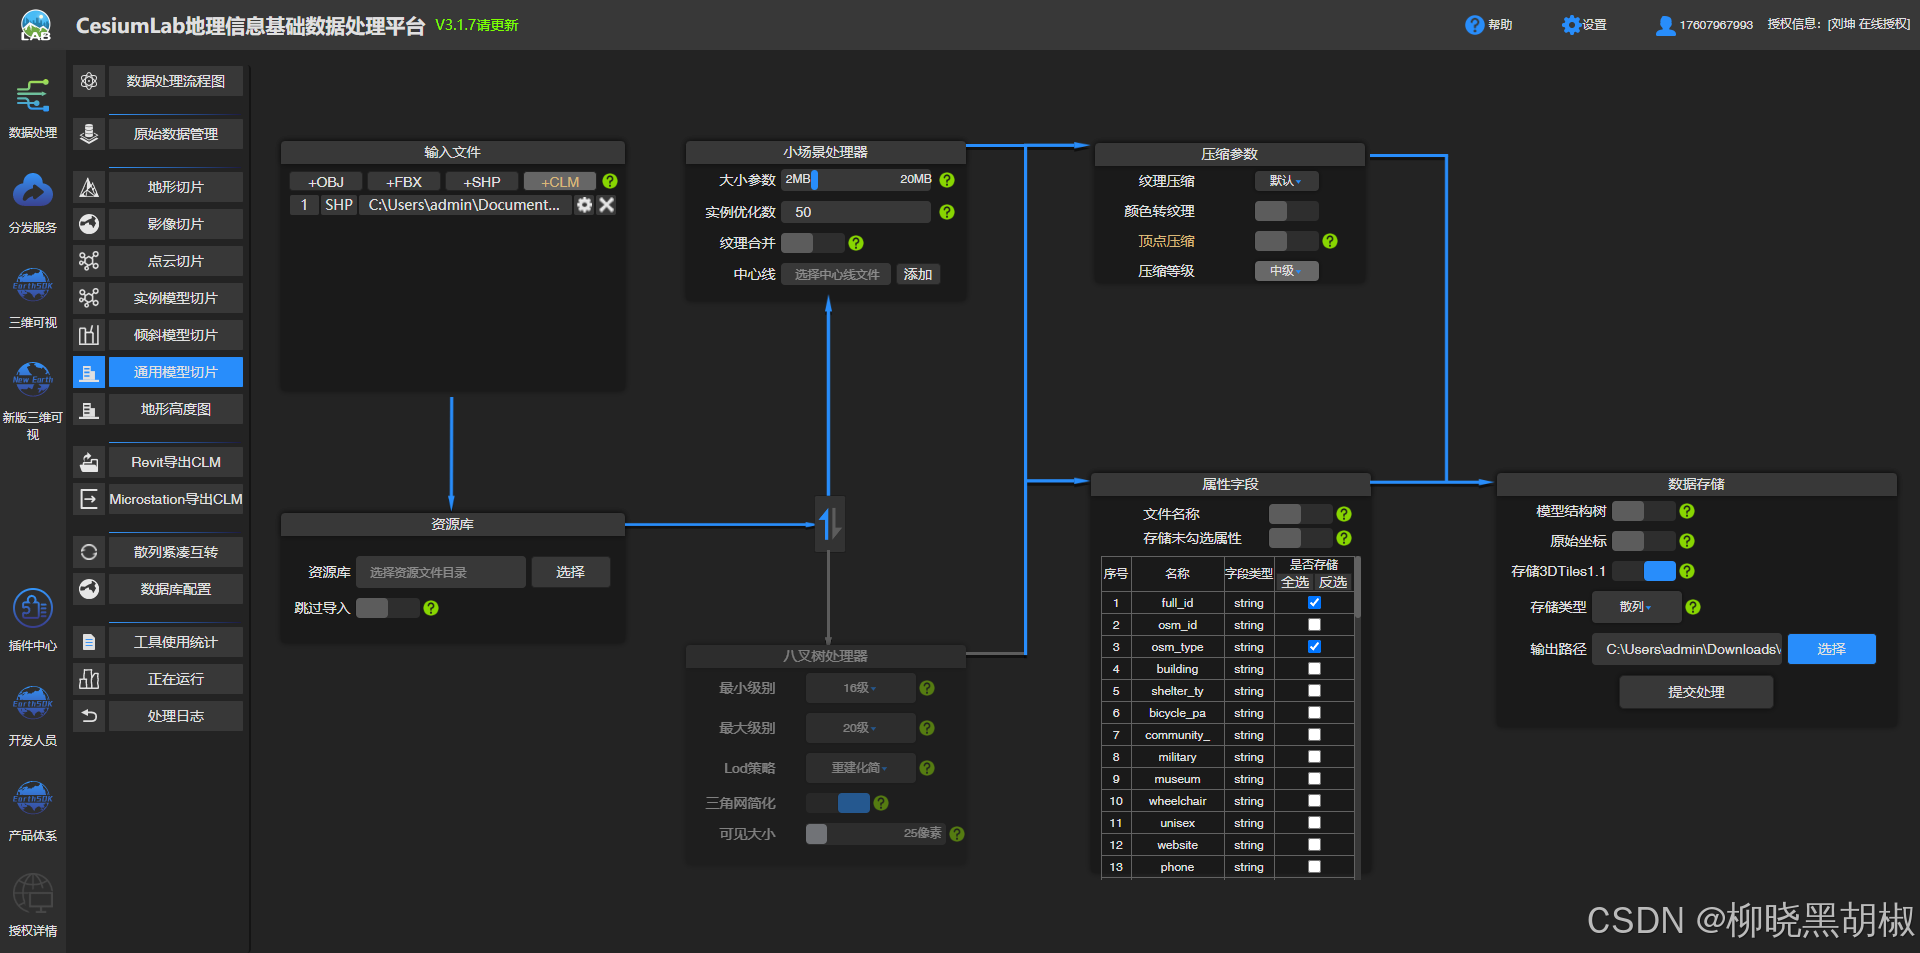1920x953 pixels.
Task: Click the icon beside Microstation导出CLM
Action: pyautogui.click(x=89, y=499)
